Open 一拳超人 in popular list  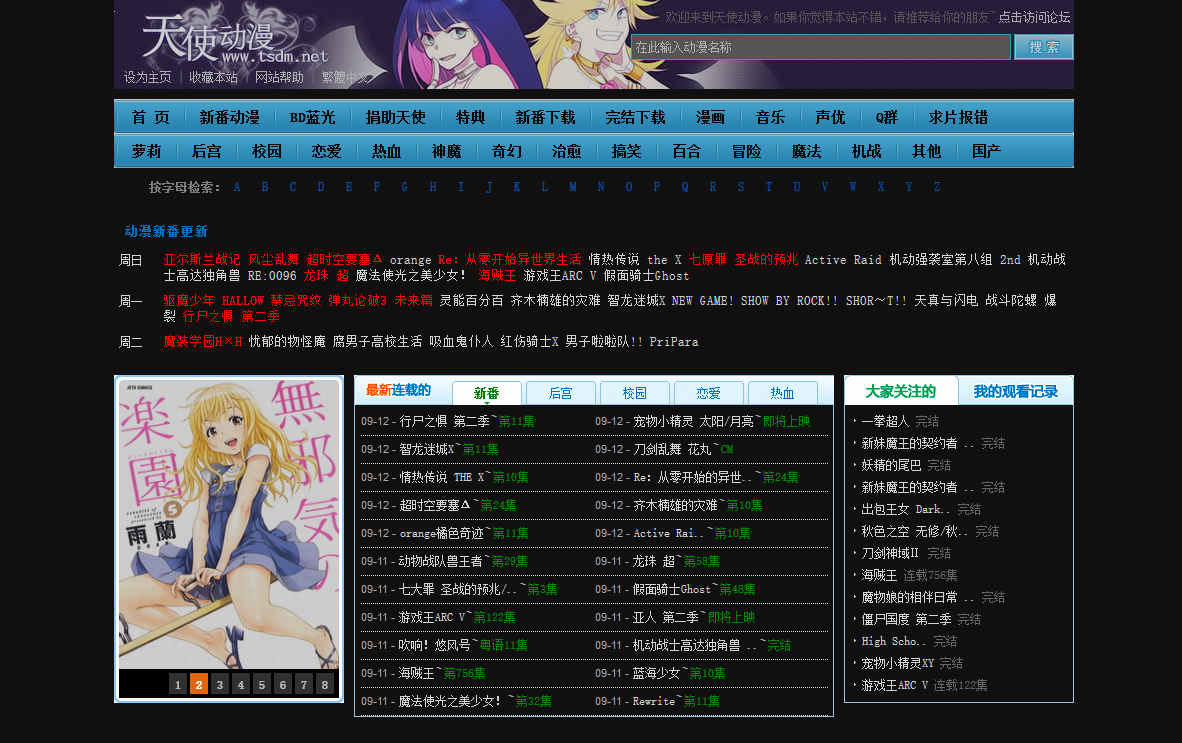coord(886,421)
